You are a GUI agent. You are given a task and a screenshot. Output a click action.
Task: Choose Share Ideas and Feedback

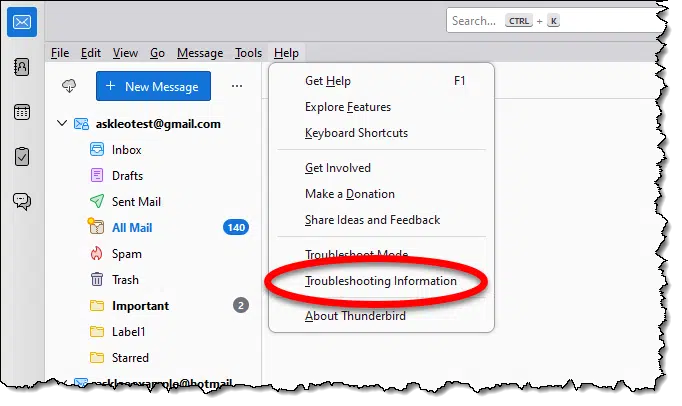(381, 220)
